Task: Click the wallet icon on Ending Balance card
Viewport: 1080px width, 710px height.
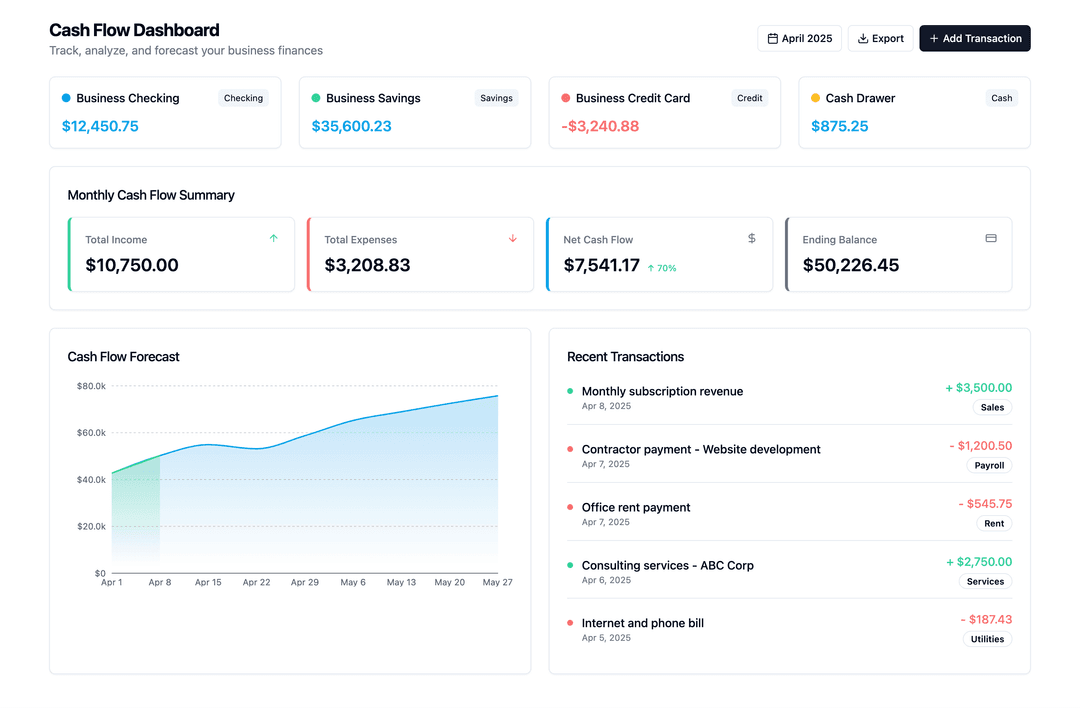Action: point(991,238)
